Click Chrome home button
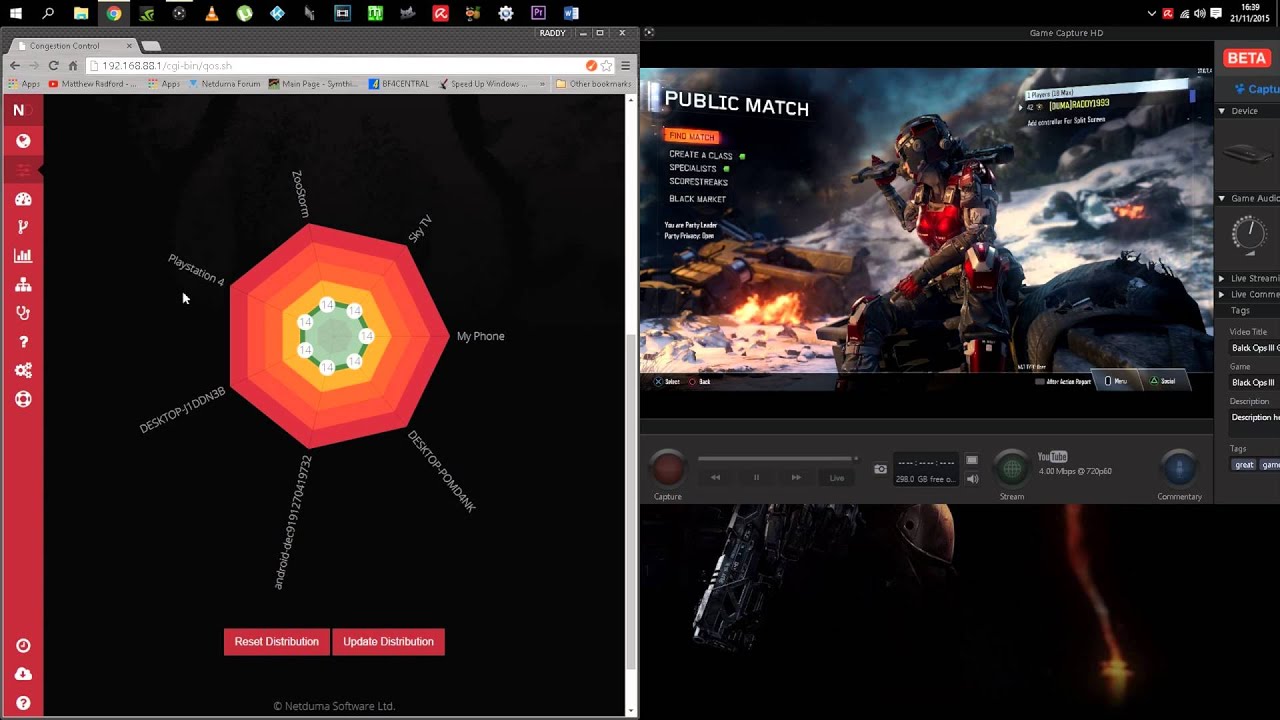Image resolution: width=1280 pixels, height=720 pixels. (72, 65)
